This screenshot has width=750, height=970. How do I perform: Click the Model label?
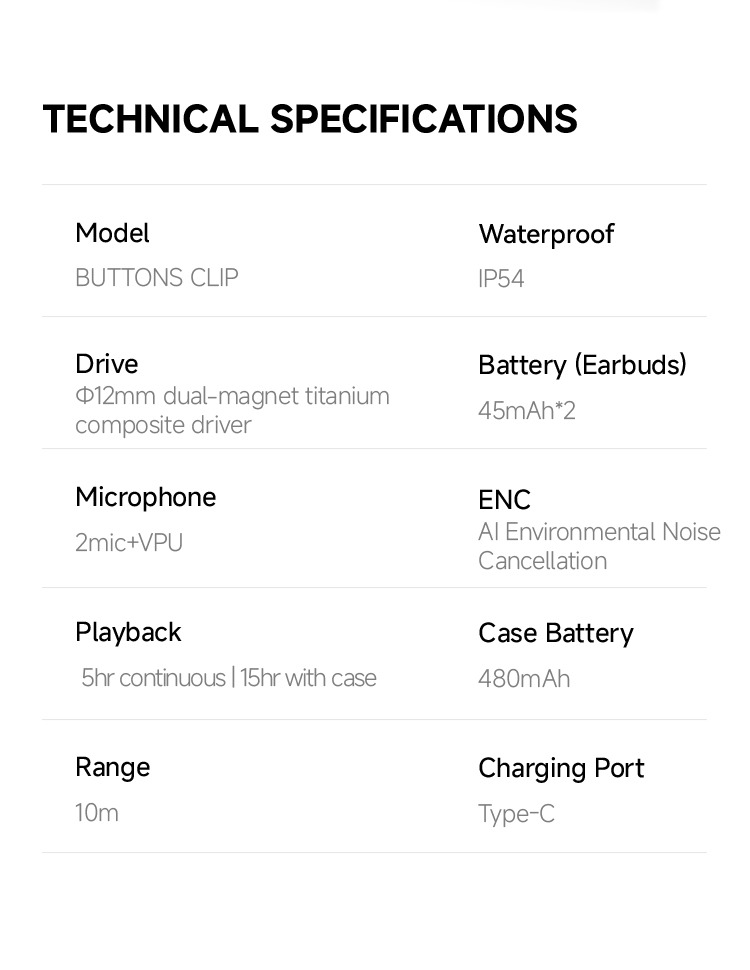pos(112,233)
